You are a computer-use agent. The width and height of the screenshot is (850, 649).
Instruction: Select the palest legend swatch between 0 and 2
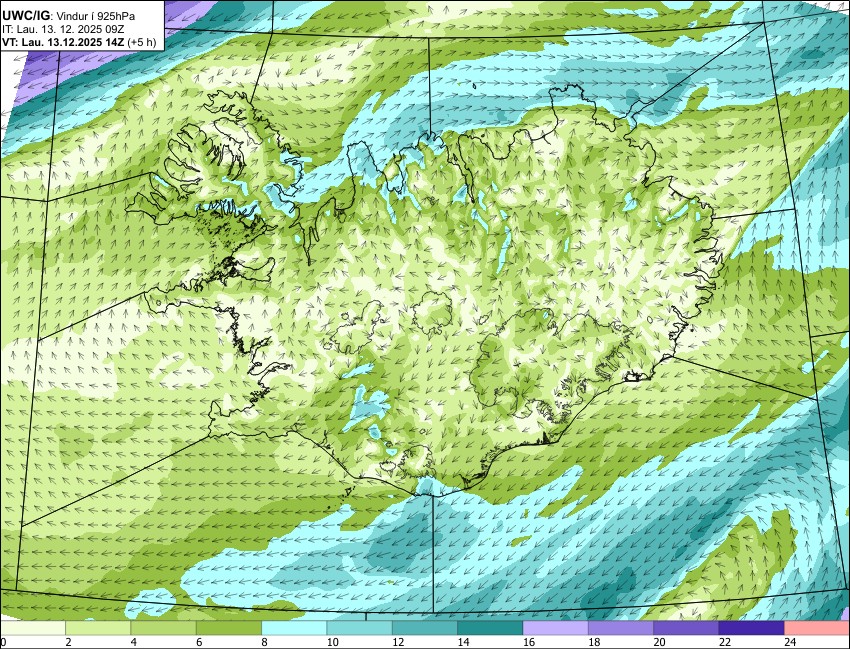point(33,628)
